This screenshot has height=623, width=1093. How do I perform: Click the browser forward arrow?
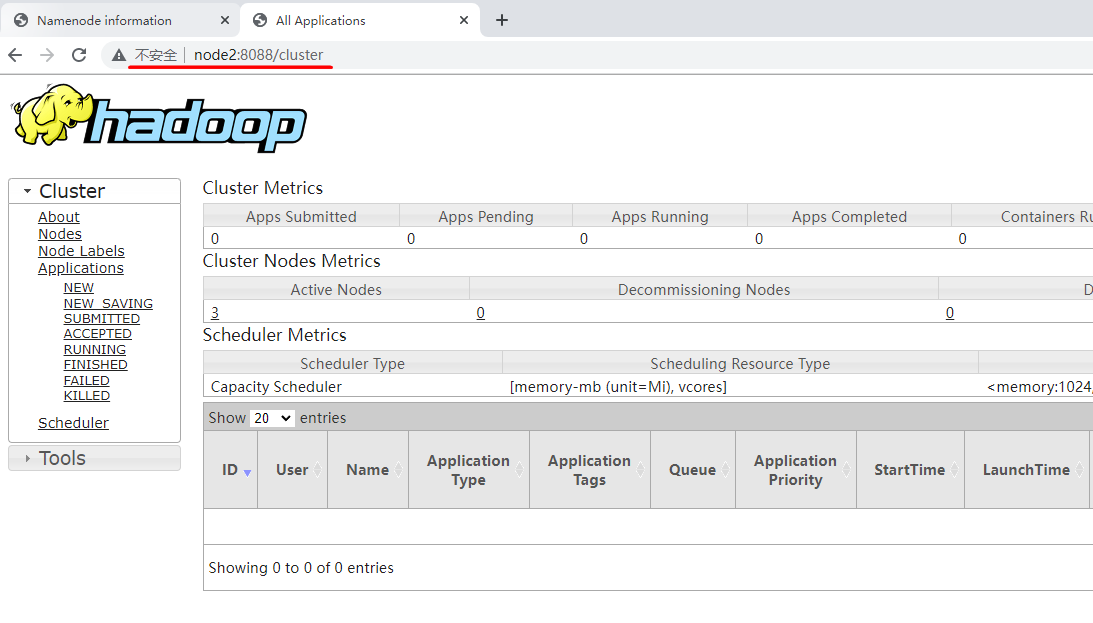point(47,55)
